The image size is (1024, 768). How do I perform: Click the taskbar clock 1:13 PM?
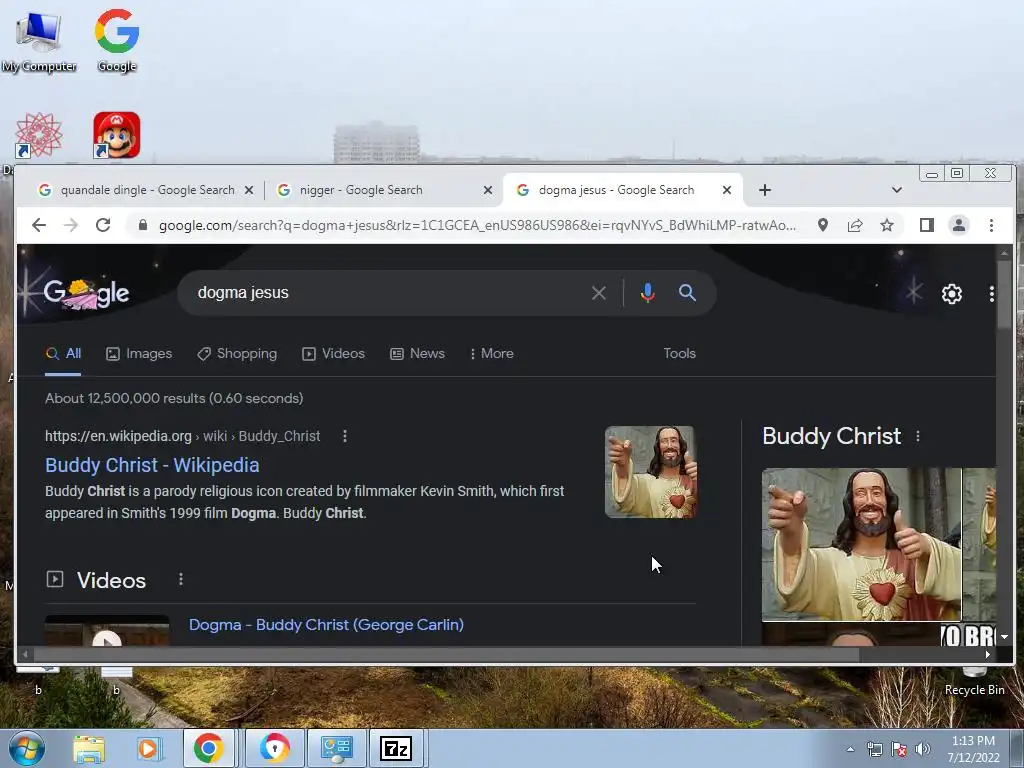coord(973,741)
